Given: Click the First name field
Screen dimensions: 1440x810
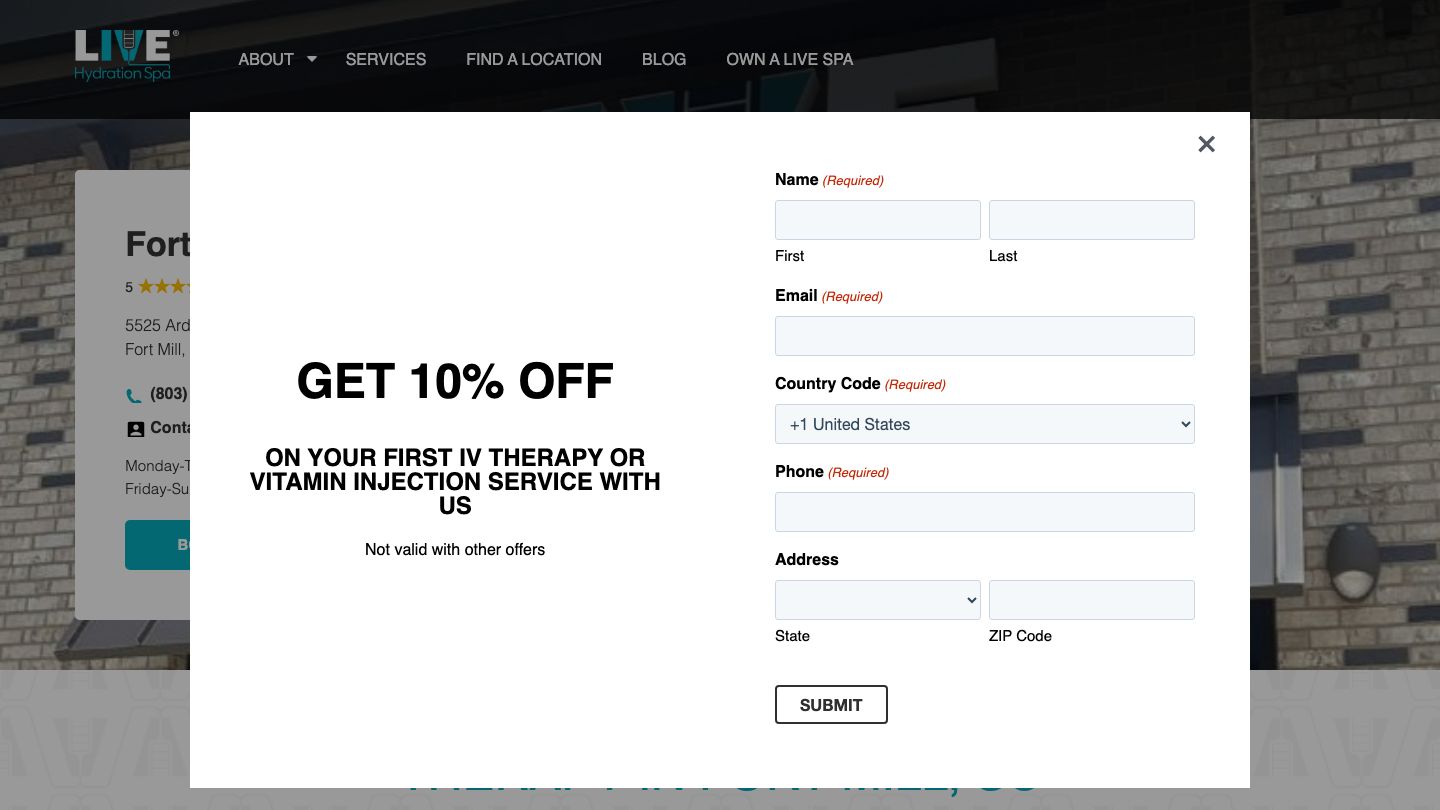Looking at the screenshot, I should coord(877,220).
